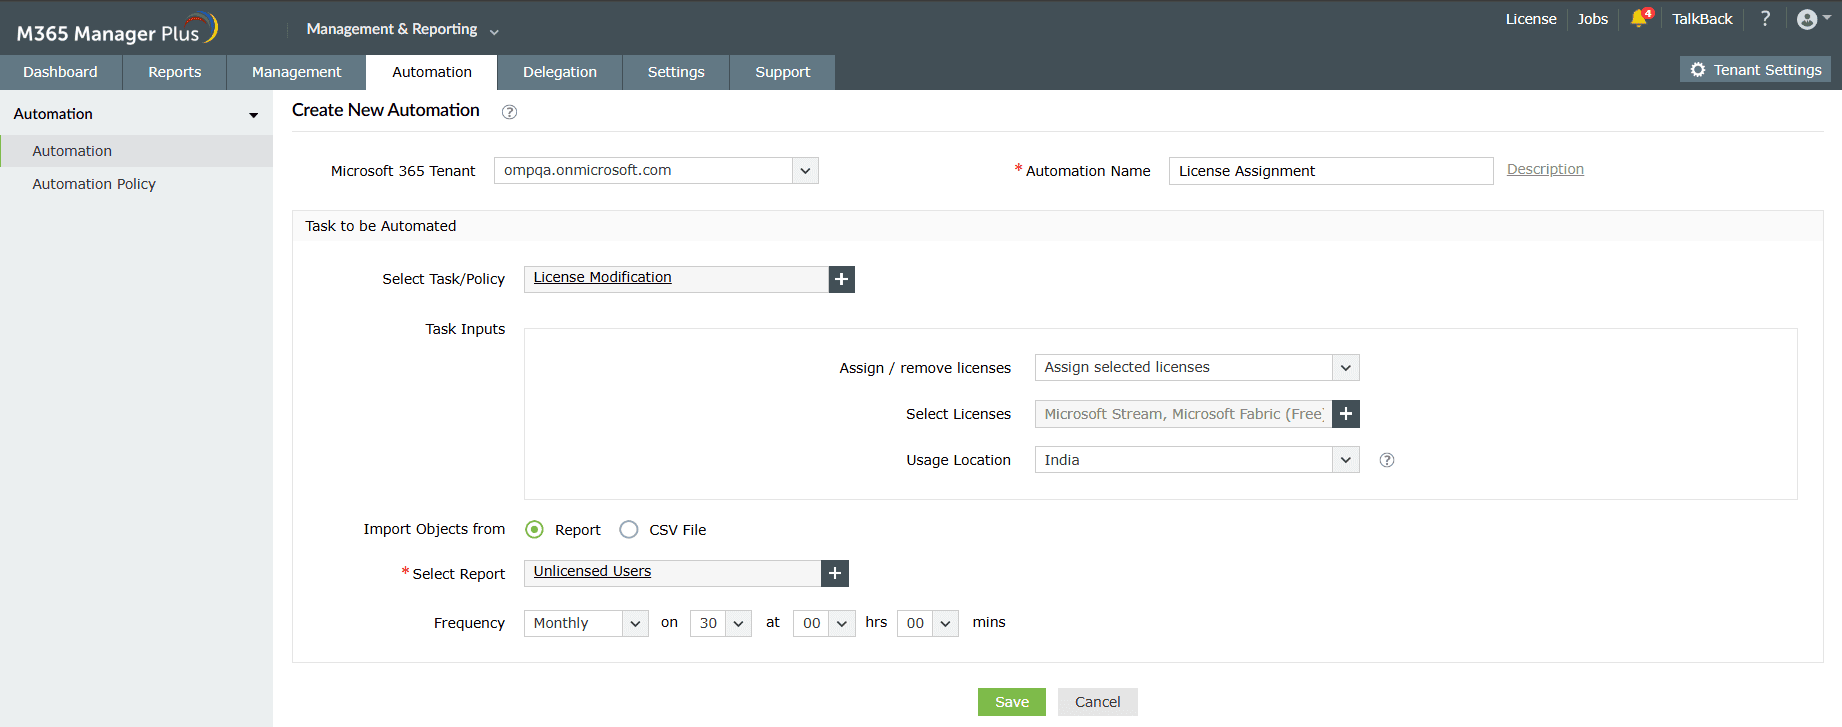This screenshot has height=727, width=1842.
Task: Switch to the Settings tab
Action: [676, 72]
